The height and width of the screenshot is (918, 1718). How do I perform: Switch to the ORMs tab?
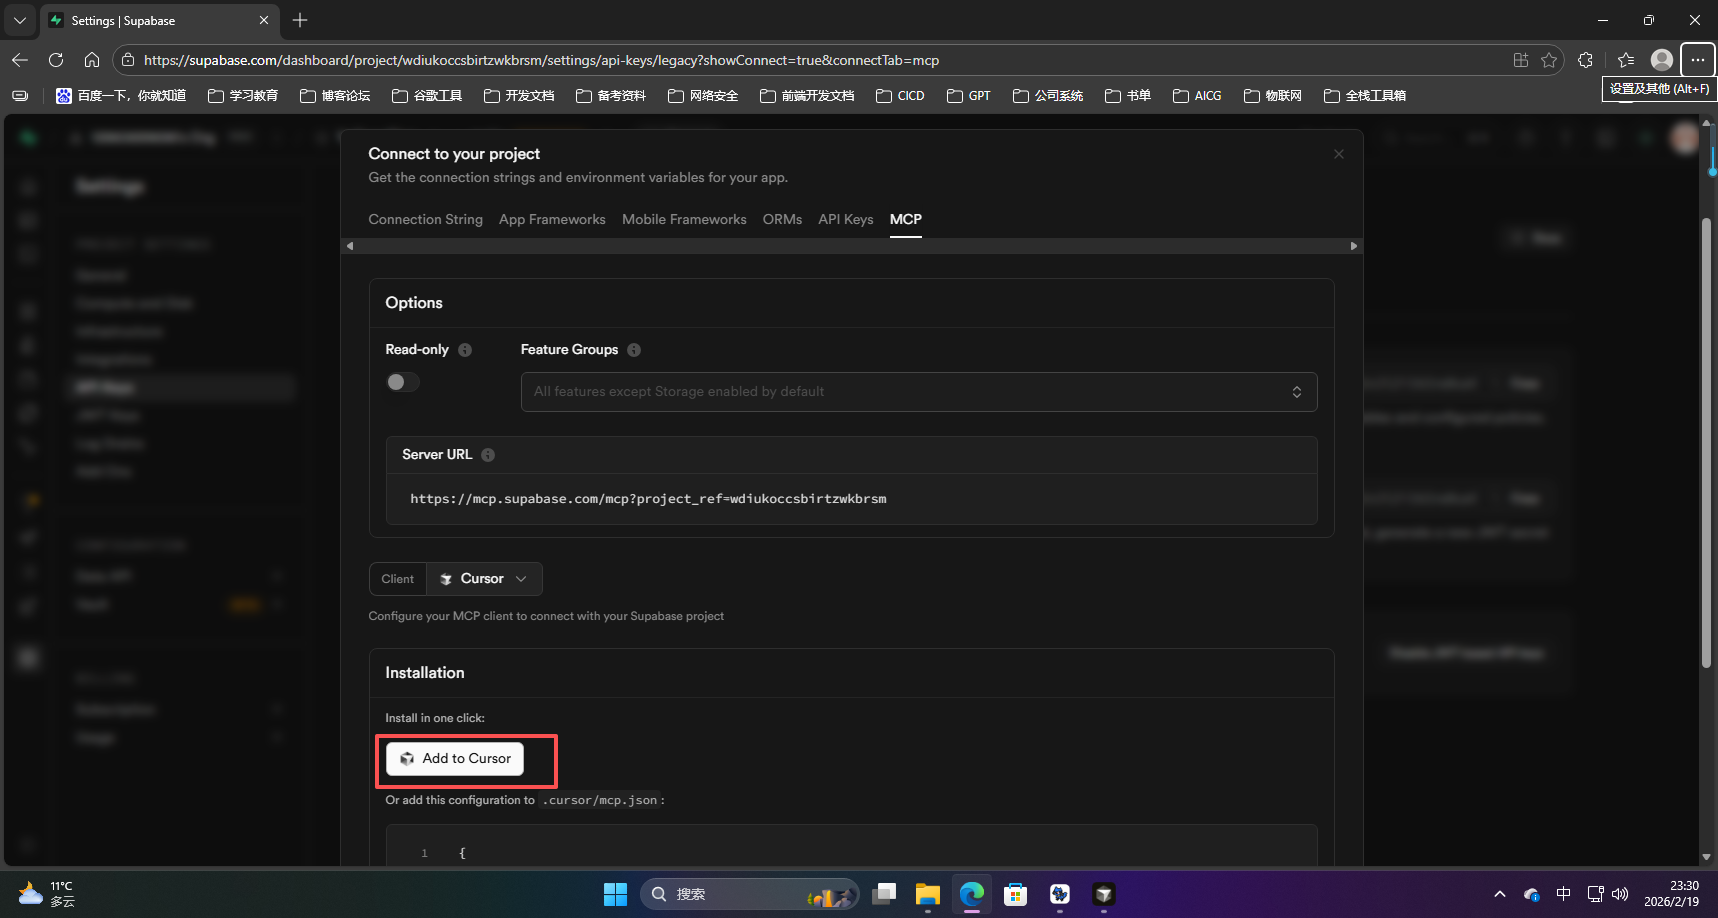(x=782, y=219)
